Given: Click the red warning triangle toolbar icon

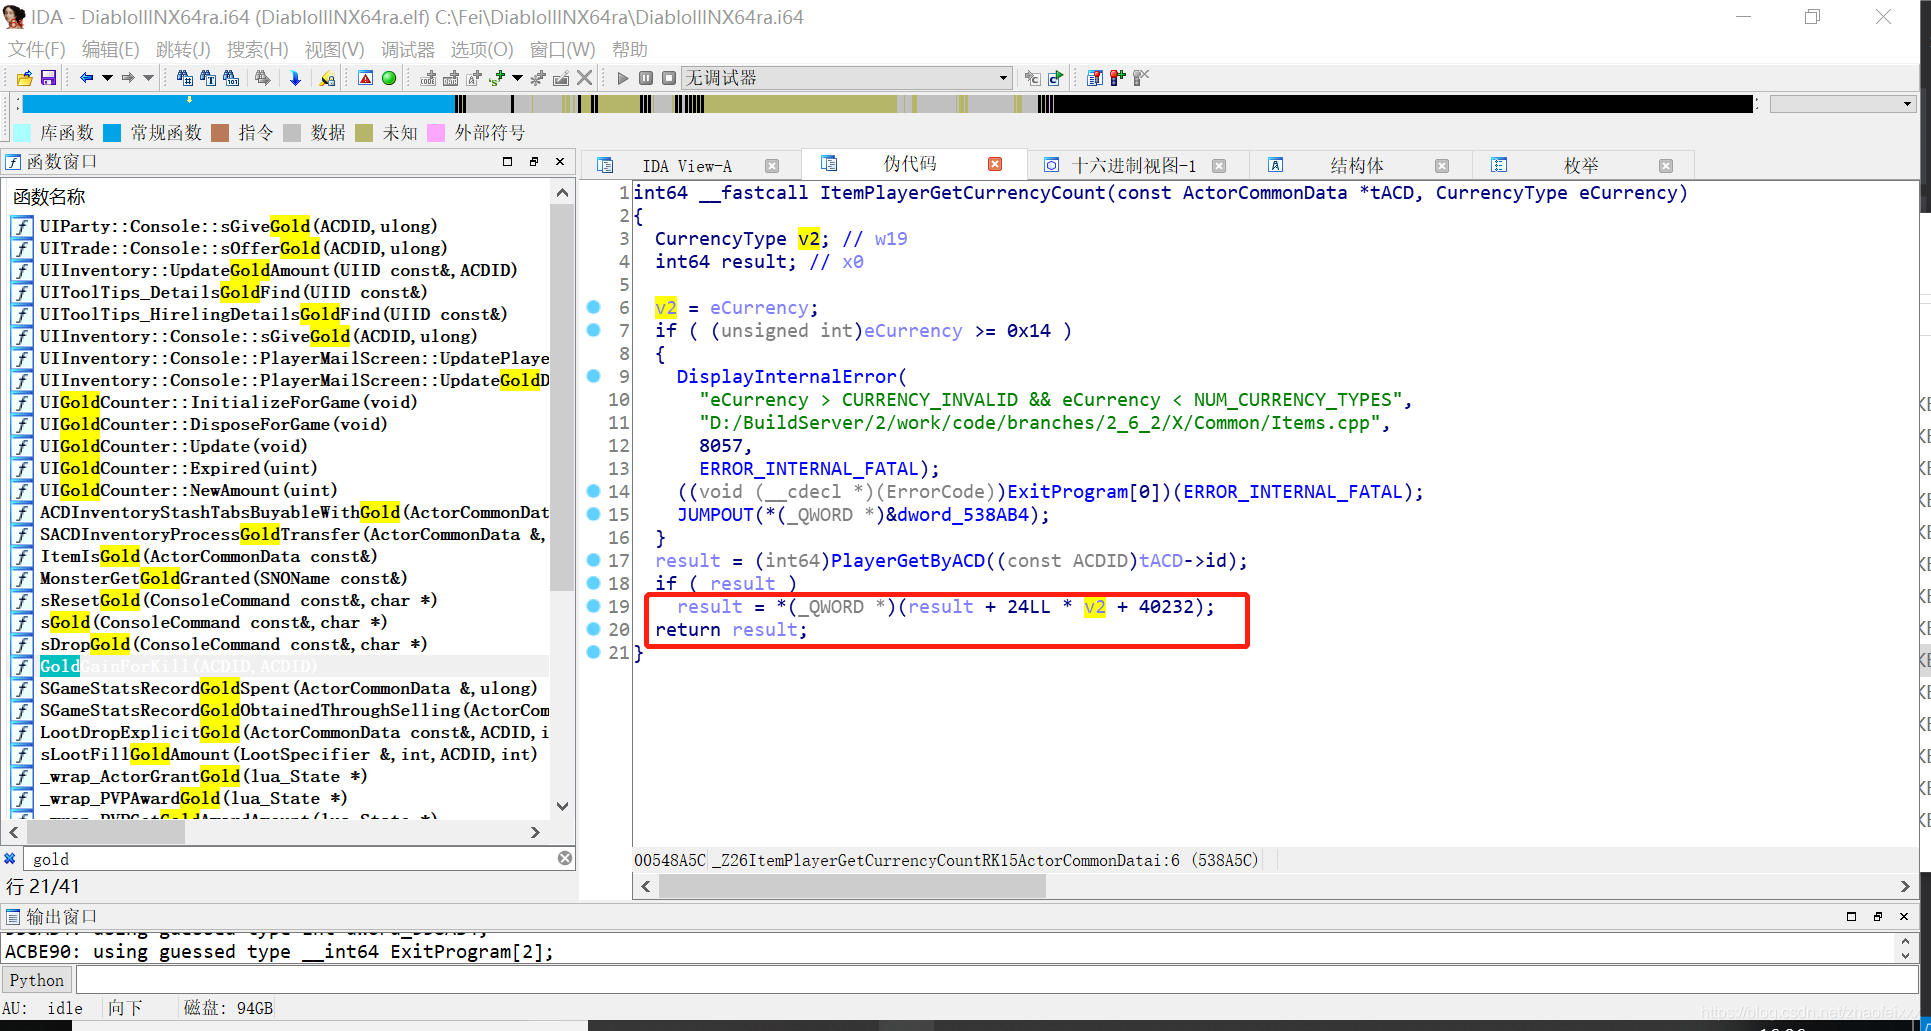Looking at the screenshot, I should click(366, 78).
